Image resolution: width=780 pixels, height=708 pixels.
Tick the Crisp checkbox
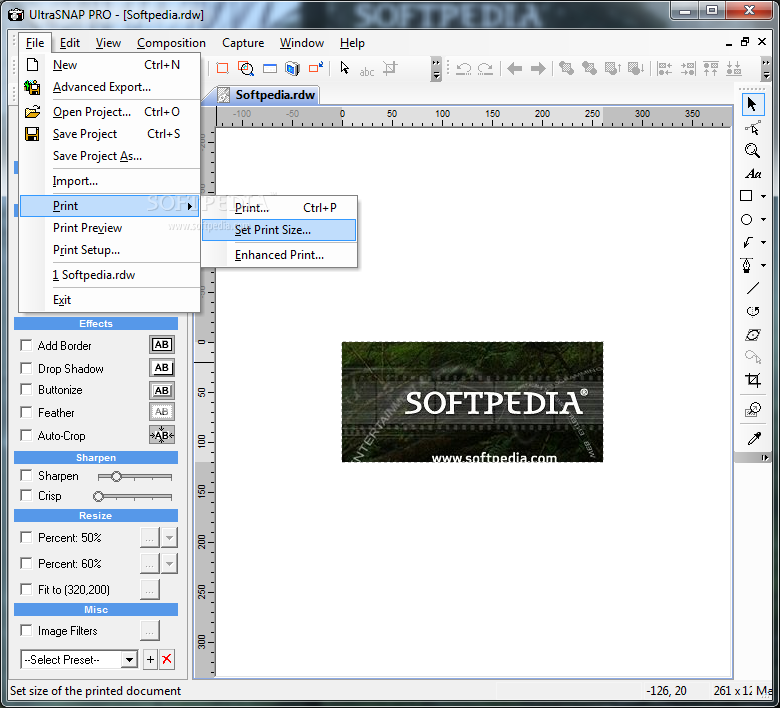[x=26, y=496]
